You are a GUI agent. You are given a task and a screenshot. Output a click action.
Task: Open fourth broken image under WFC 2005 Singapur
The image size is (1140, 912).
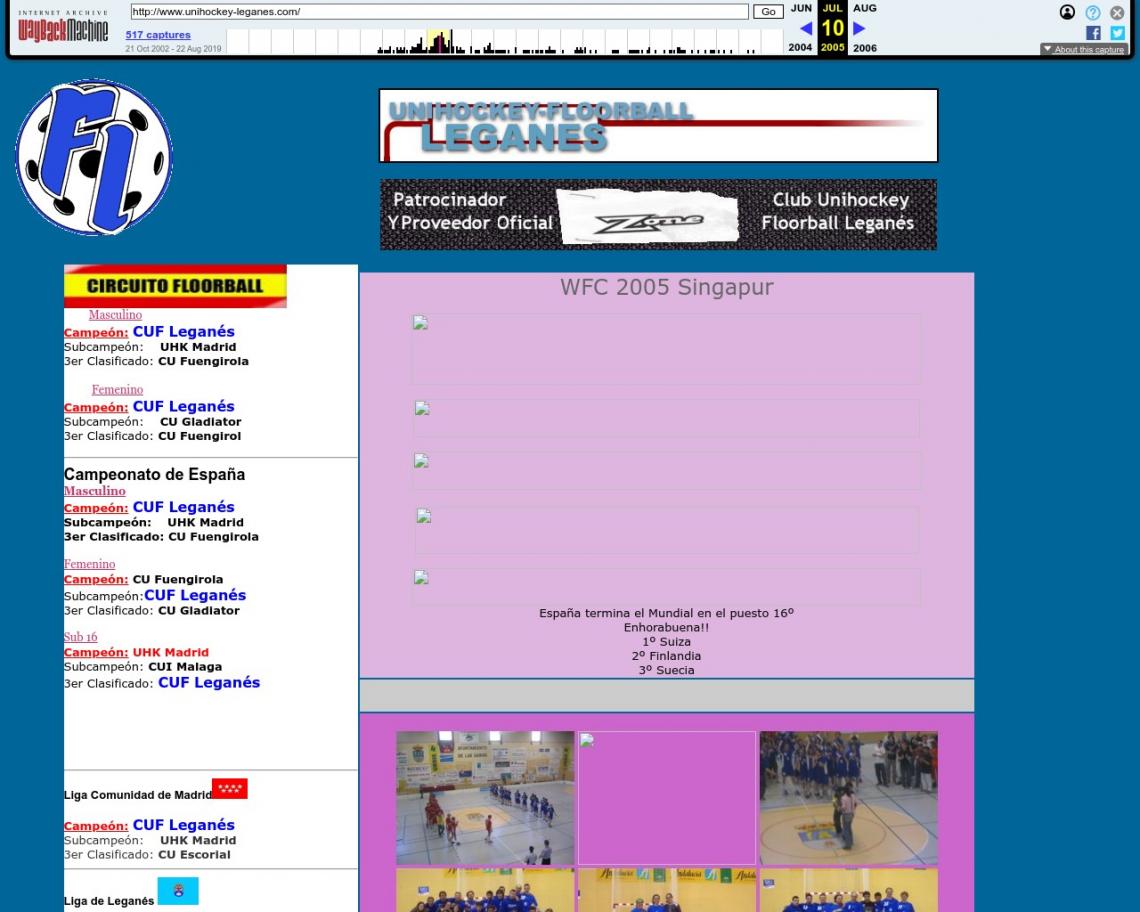(666, 530)
